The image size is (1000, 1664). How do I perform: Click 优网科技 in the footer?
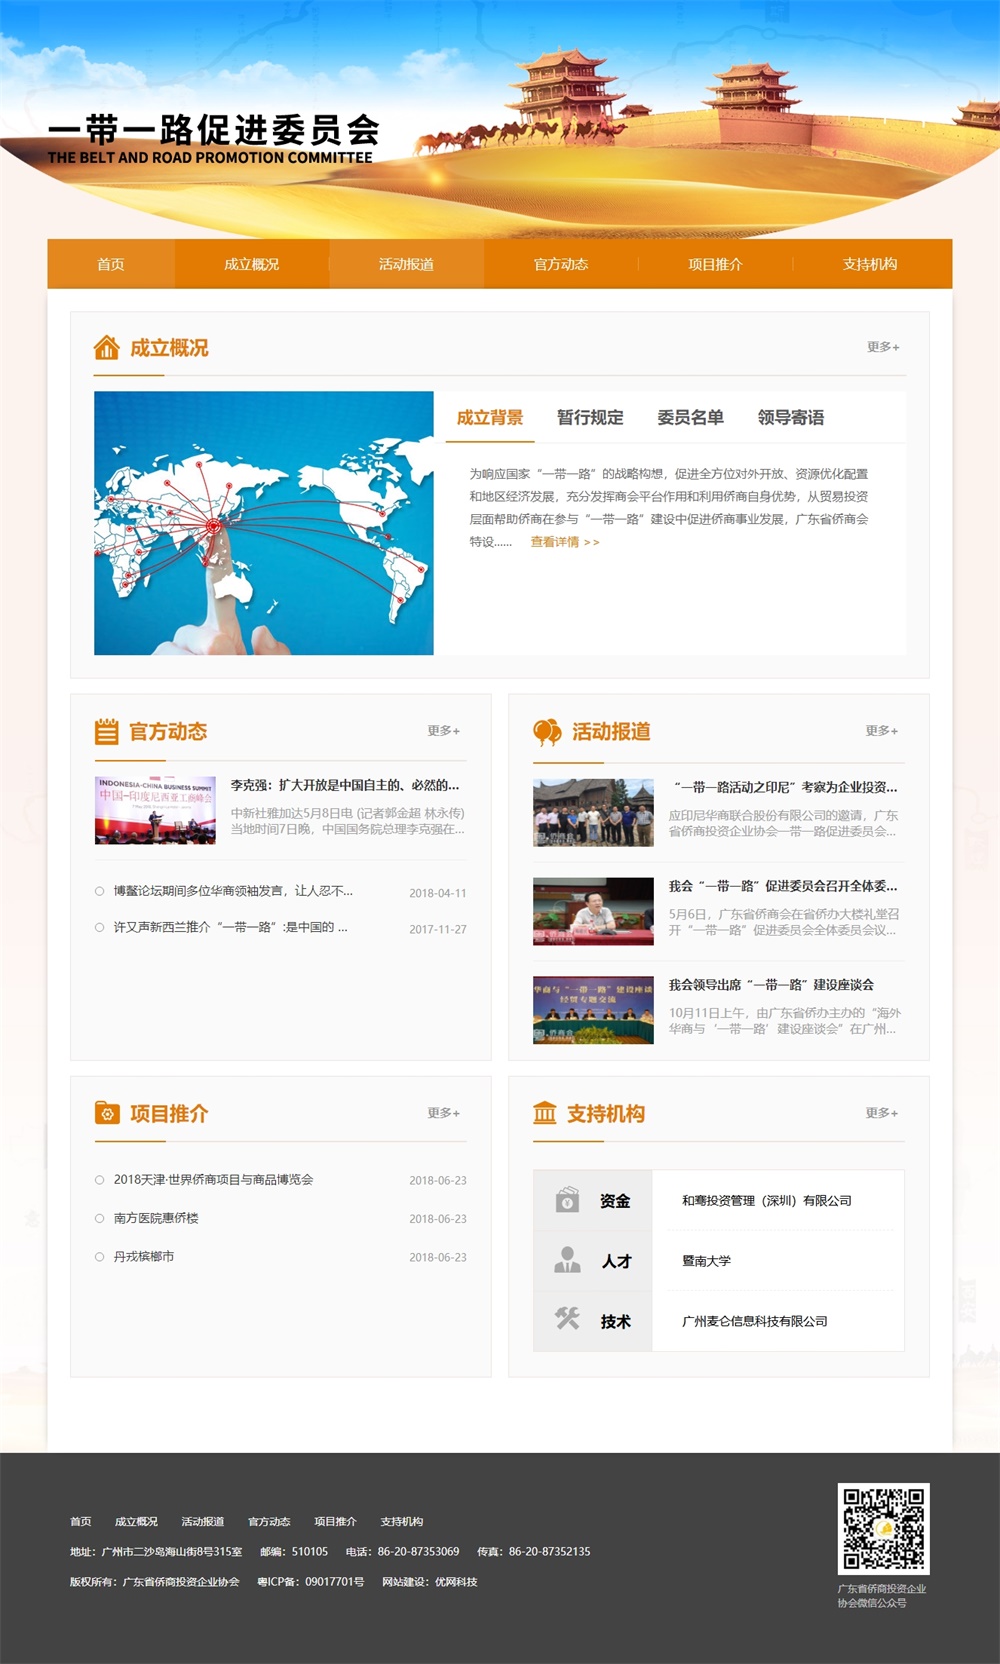pyautogui.click(x=456, y=1582)
